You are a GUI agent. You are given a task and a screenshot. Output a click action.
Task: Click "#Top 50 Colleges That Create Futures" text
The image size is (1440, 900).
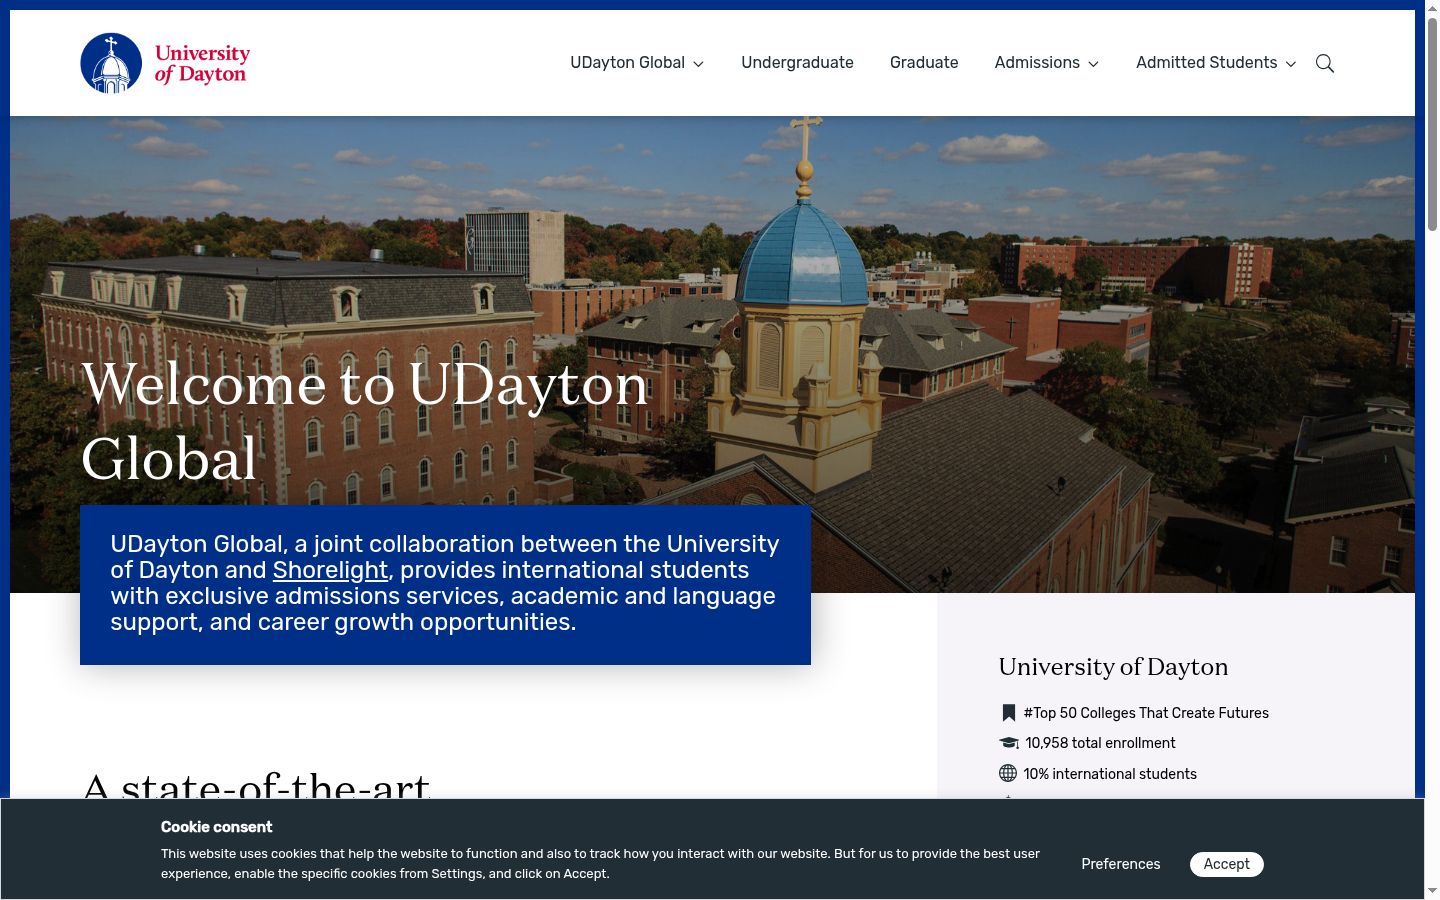[1146, 713]
